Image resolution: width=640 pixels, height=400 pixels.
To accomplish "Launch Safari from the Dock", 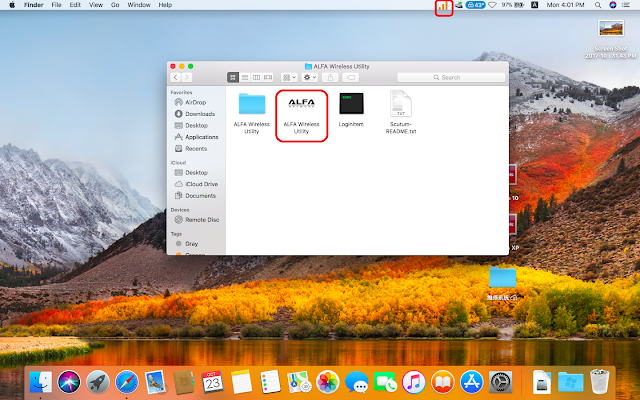I will pos(126,381).
